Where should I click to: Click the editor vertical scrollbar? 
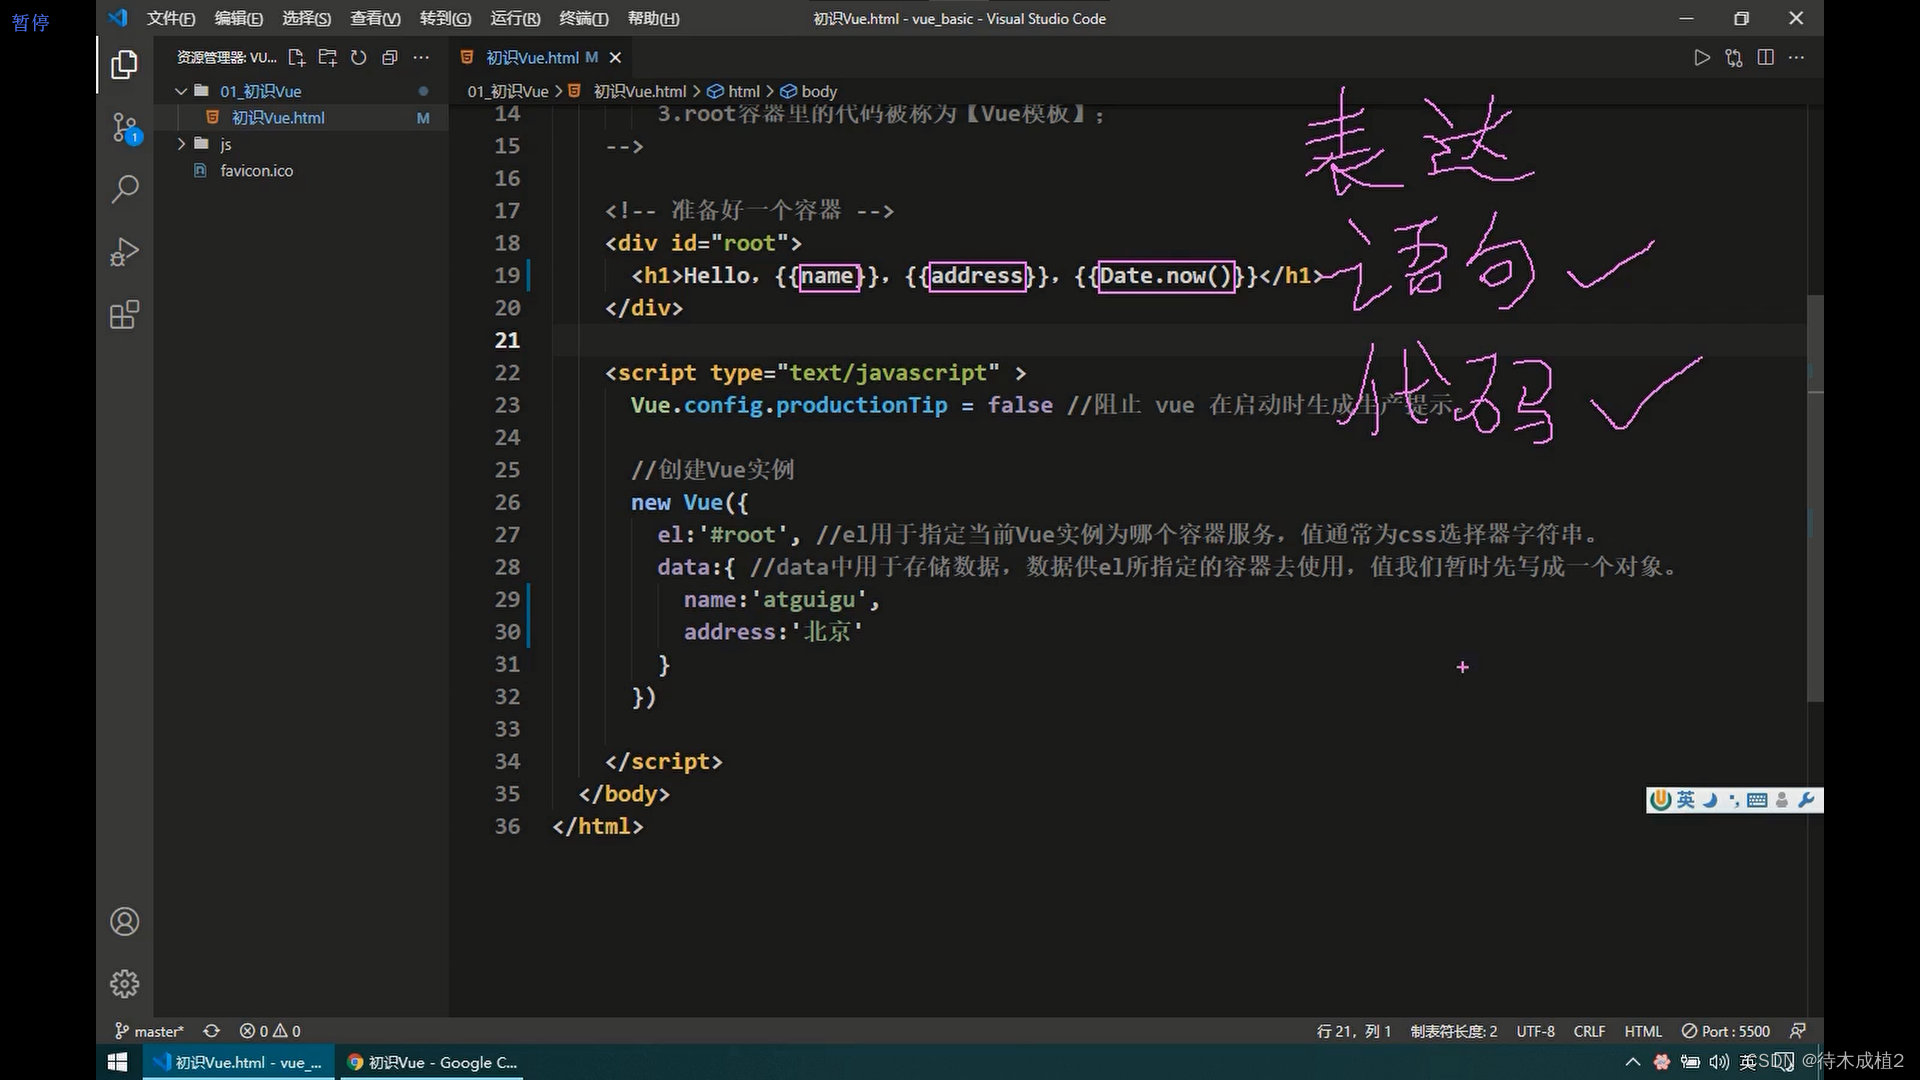coord(1815,498)
